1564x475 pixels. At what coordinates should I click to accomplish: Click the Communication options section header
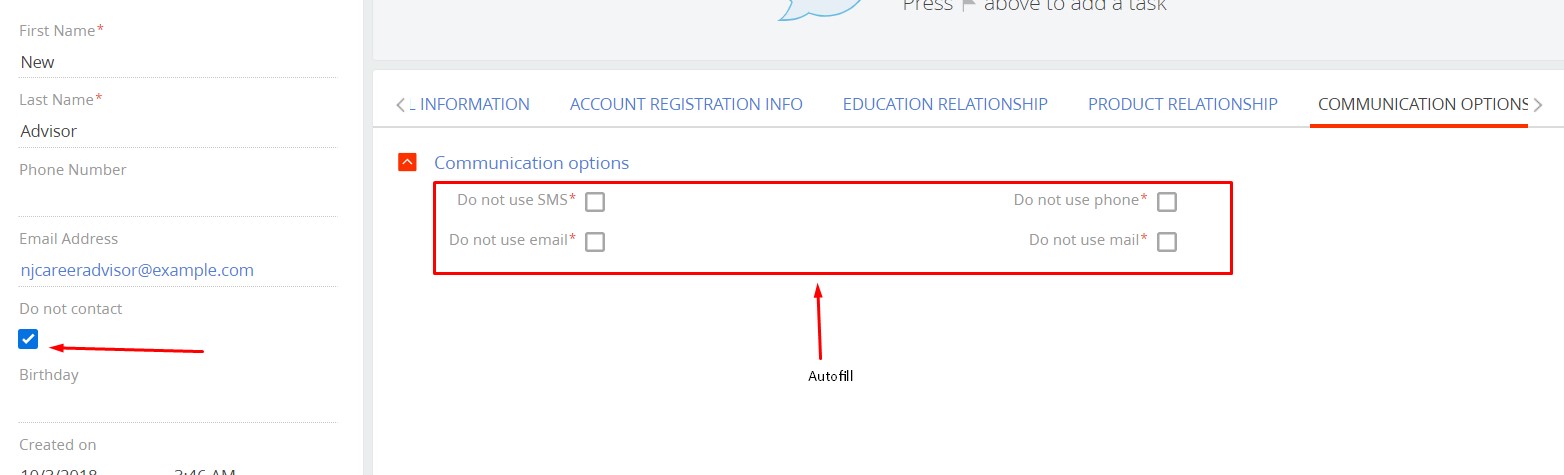tap(532, 163)
